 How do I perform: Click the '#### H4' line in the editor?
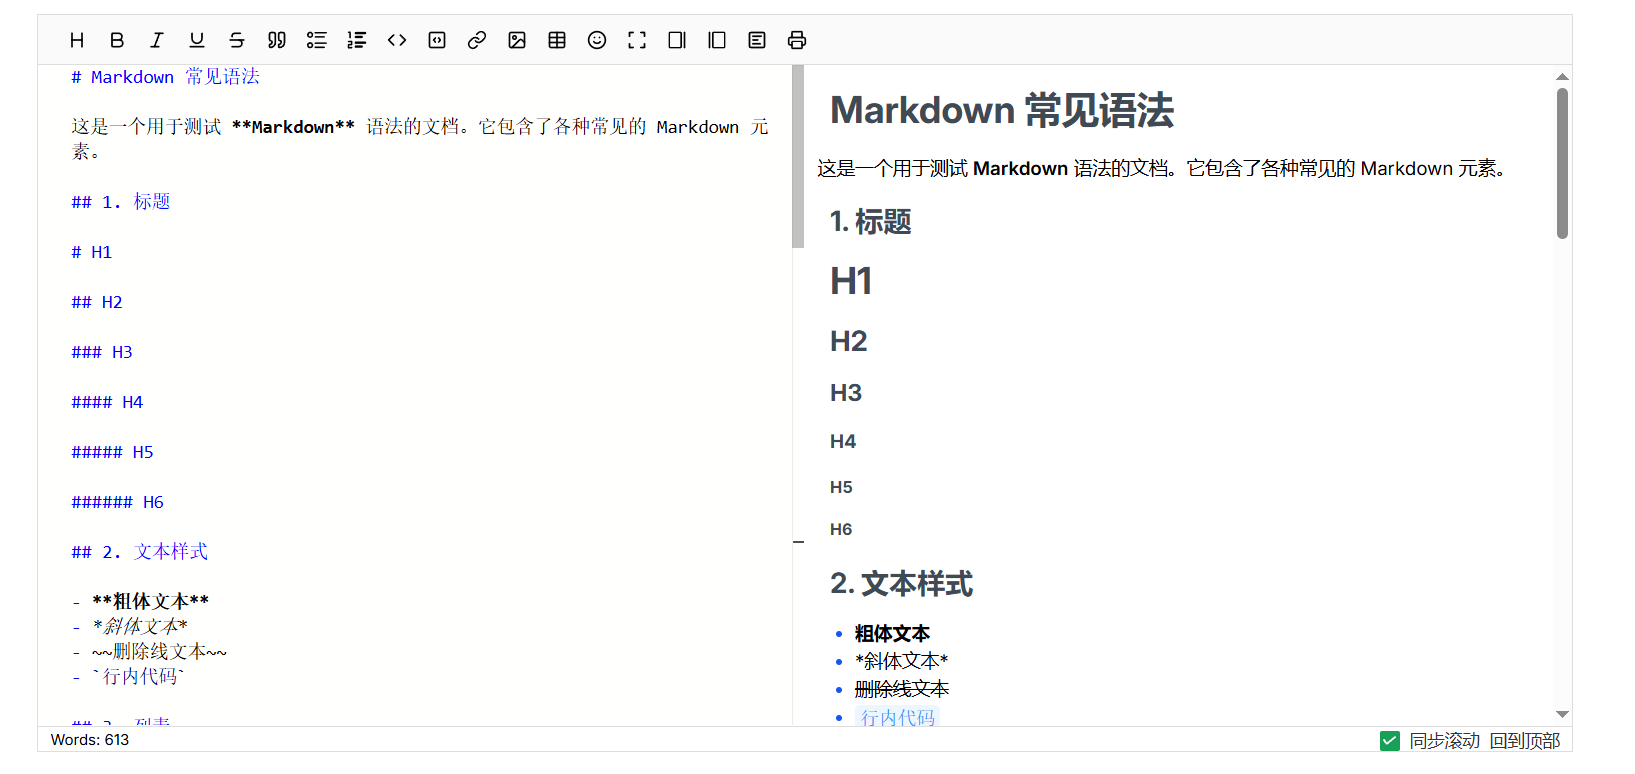(x=107, y=402)
